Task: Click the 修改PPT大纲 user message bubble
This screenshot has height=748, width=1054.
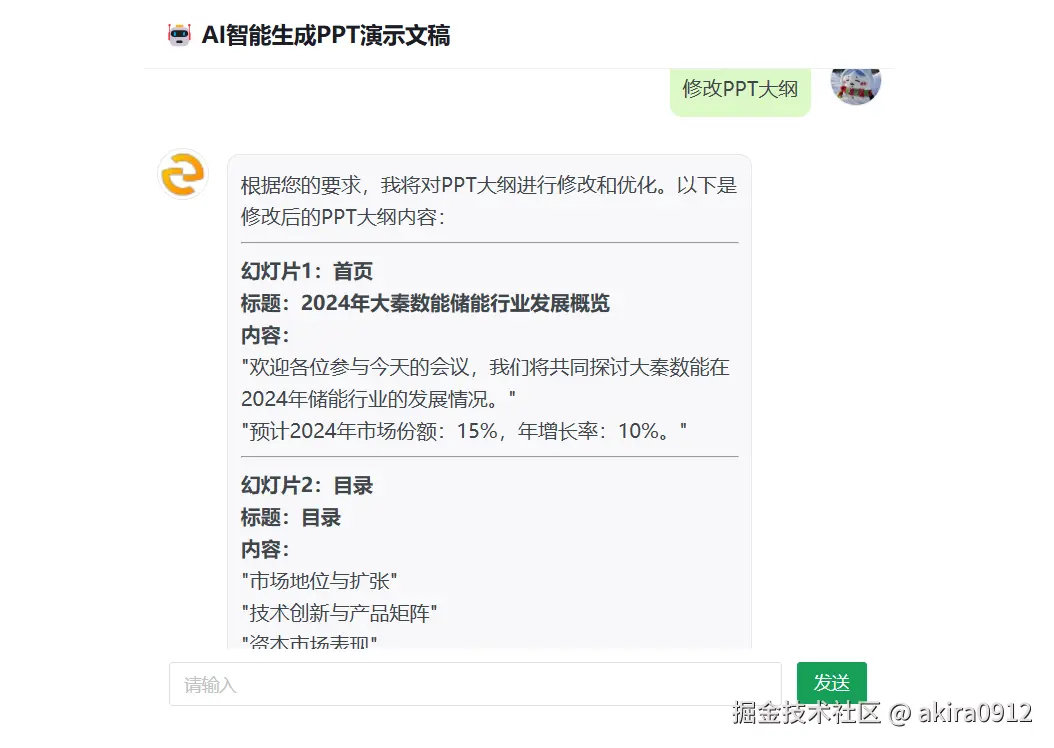Action: point(740,91)
